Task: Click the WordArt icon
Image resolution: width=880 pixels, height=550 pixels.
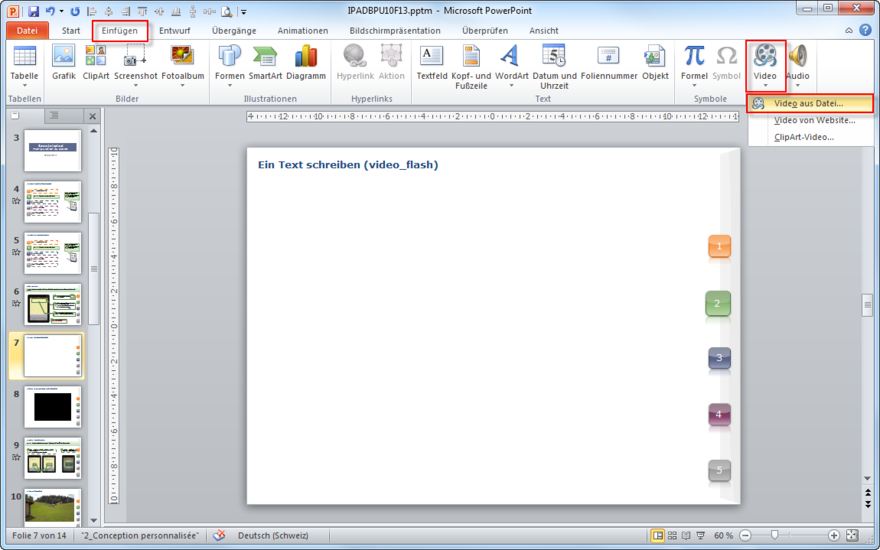Action: point(511,63)
